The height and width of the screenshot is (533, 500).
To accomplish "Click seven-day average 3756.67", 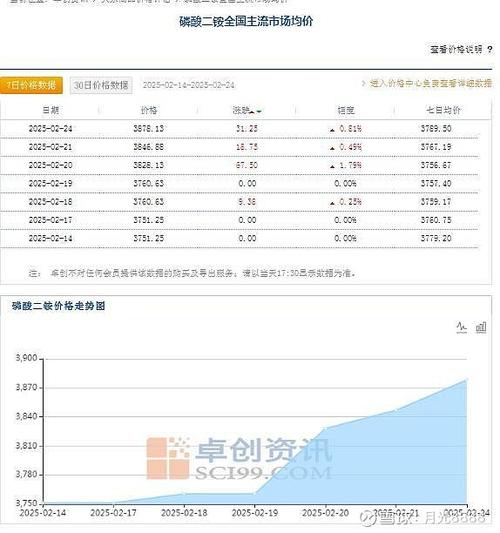I will [x=436, y=165].
